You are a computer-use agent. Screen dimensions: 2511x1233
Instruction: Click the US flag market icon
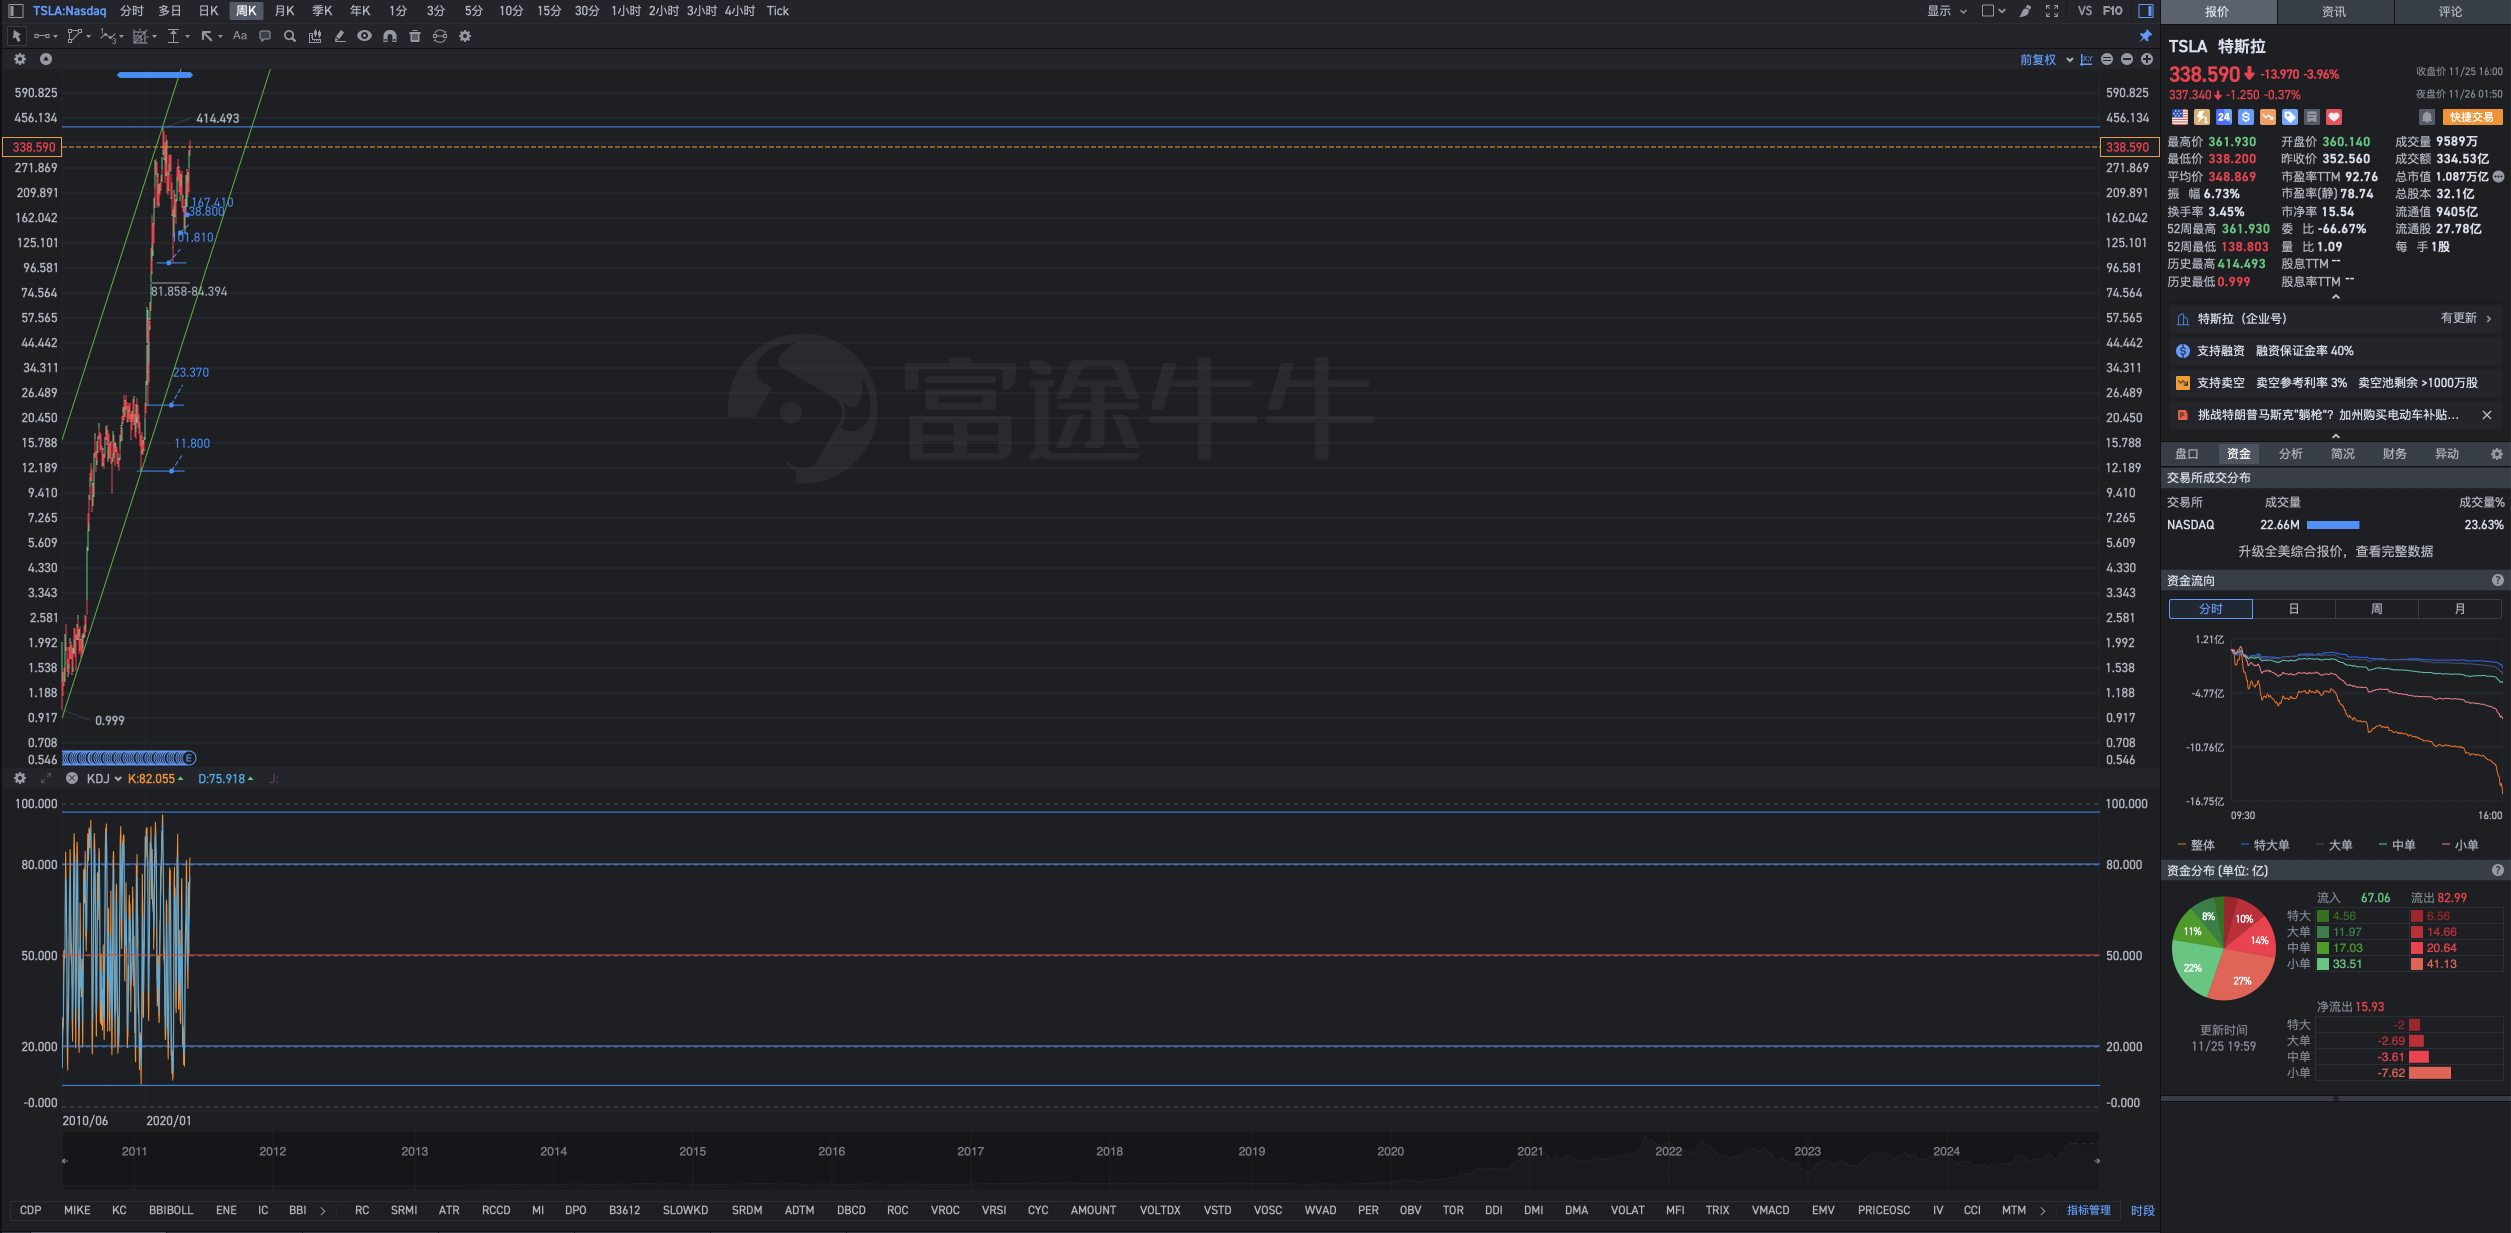click(x=2180, y=117)
